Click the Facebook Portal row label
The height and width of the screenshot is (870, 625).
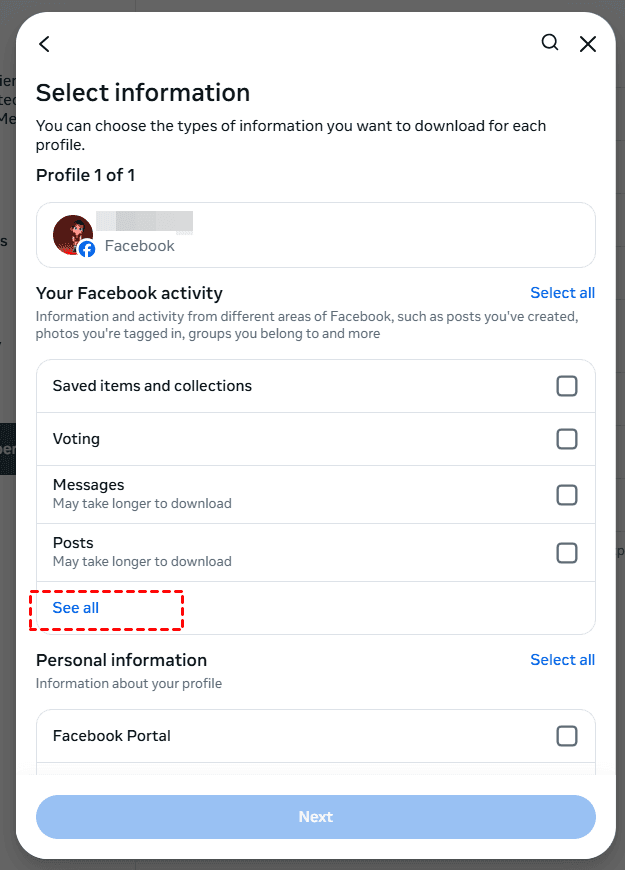[x=111, y=736]
